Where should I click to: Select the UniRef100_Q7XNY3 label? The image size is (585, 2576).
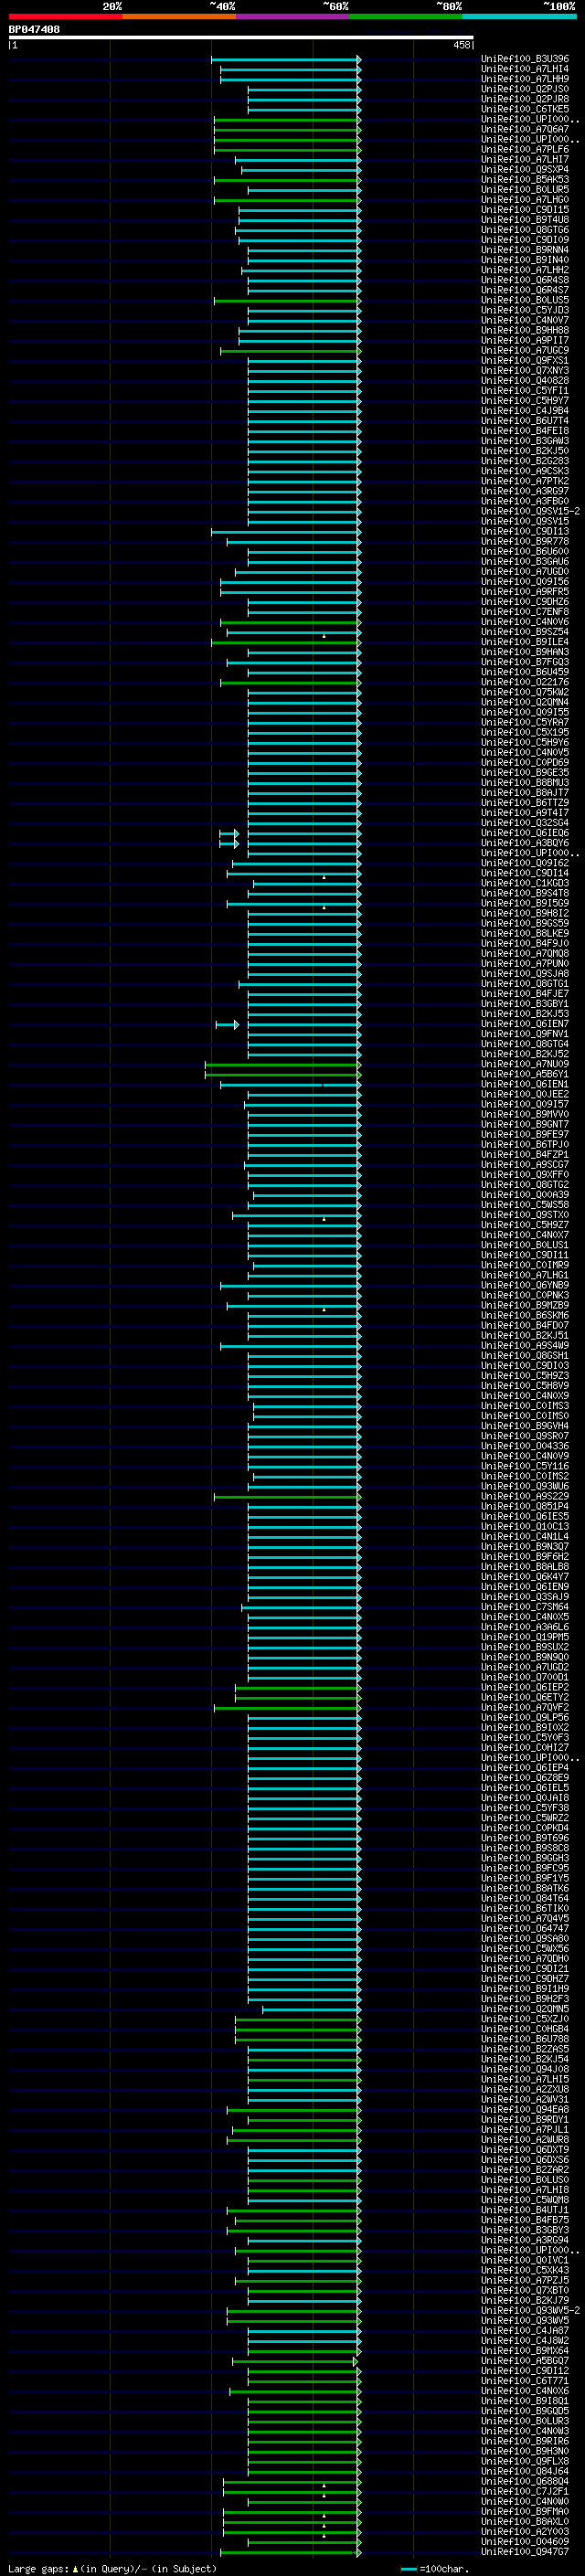[x=525, y=371]
